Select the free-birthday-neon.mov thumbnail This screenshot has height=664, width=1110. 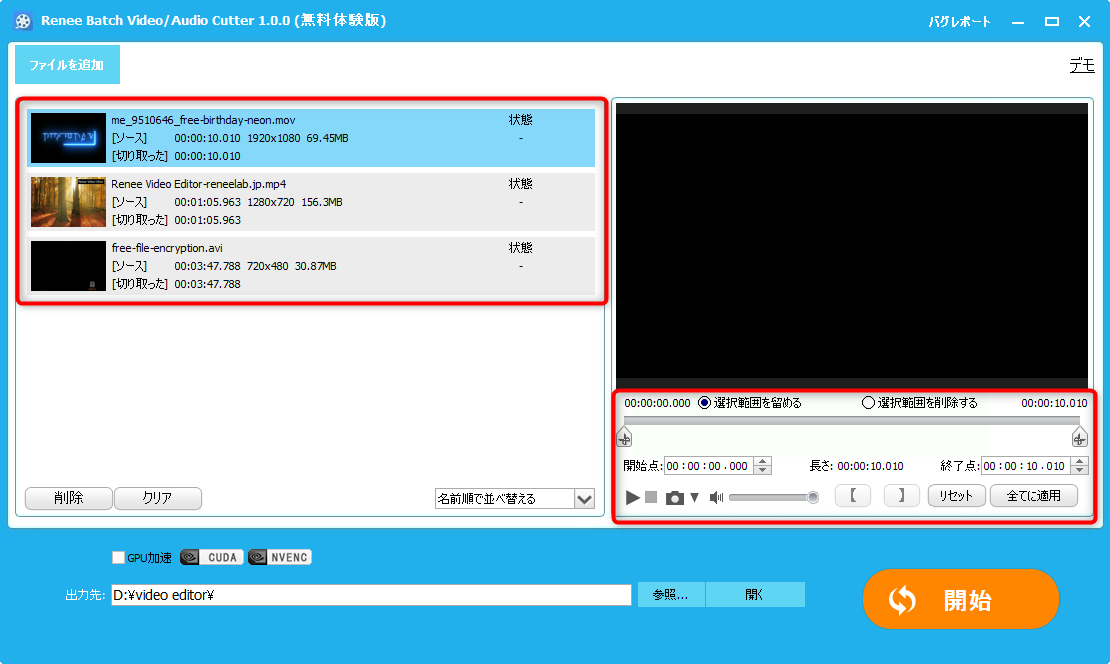(x=68, y=138)
